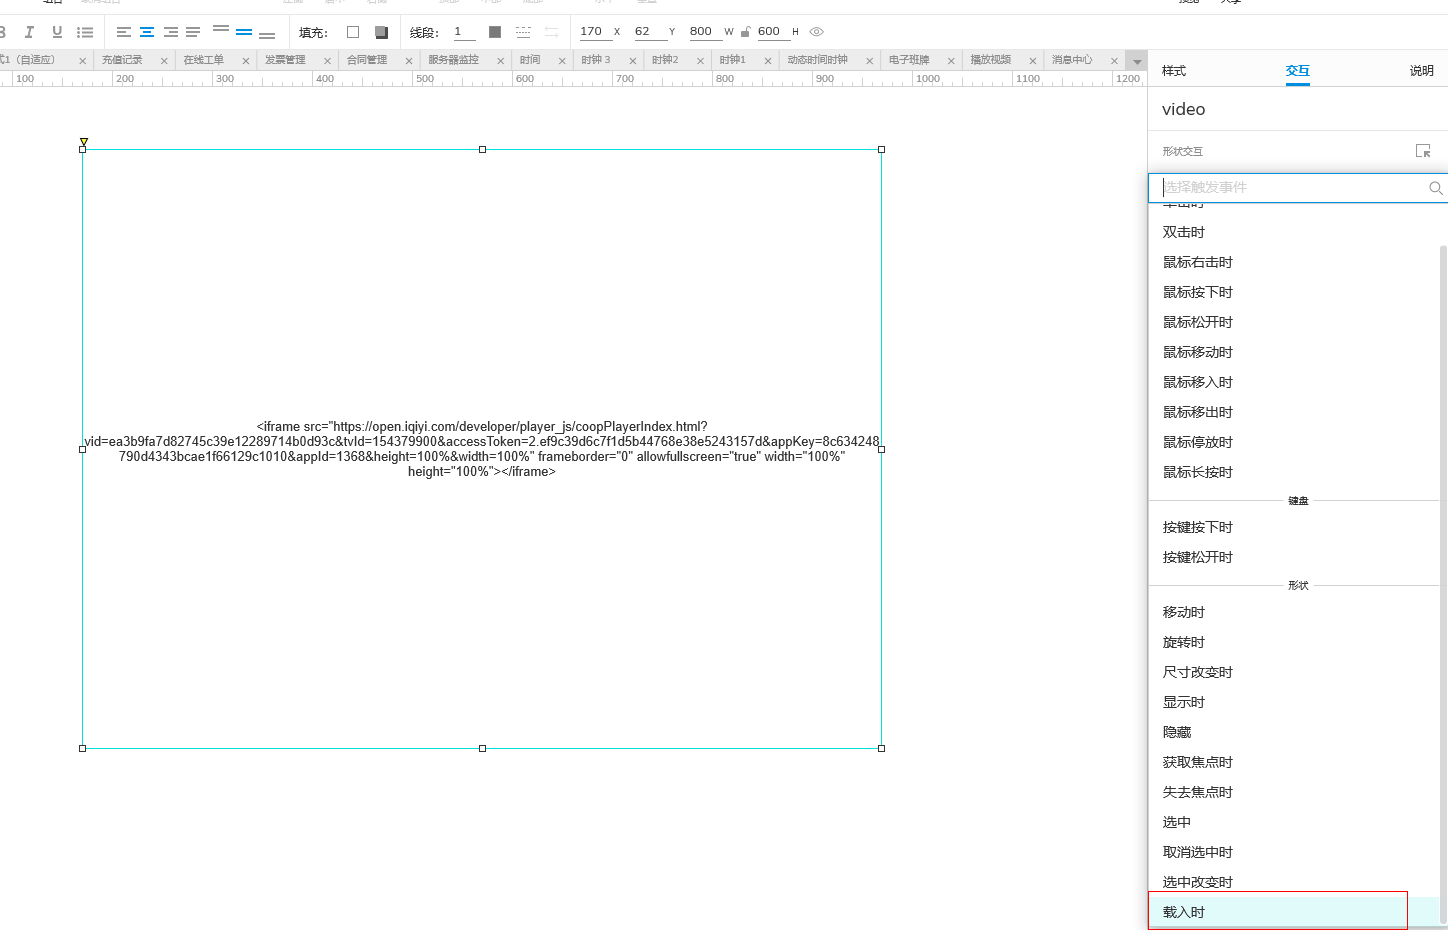Toggle the aspect ratio lock
The image size is (1448, 930).
745,32
